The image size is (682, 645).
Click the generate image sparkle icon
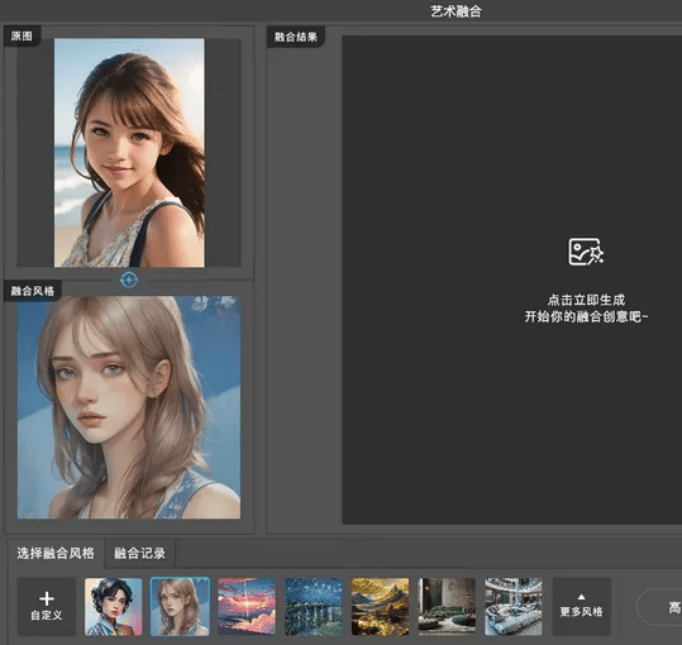tap(586, 251)
